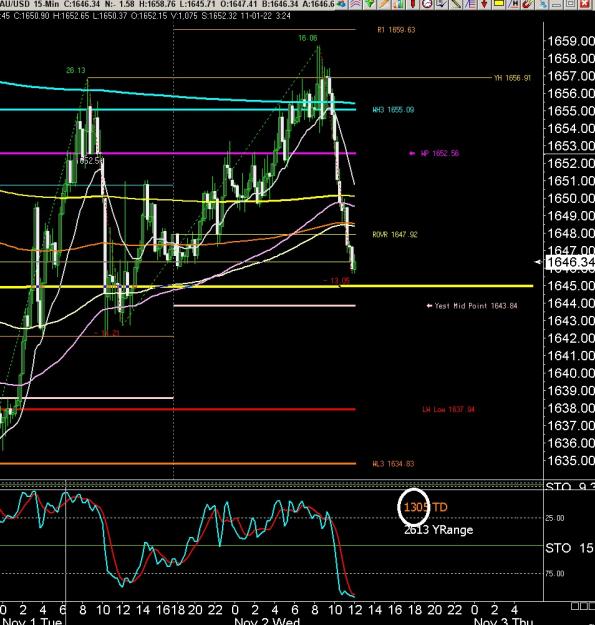Click the red clock gauge icon

(x=426, y=4)
